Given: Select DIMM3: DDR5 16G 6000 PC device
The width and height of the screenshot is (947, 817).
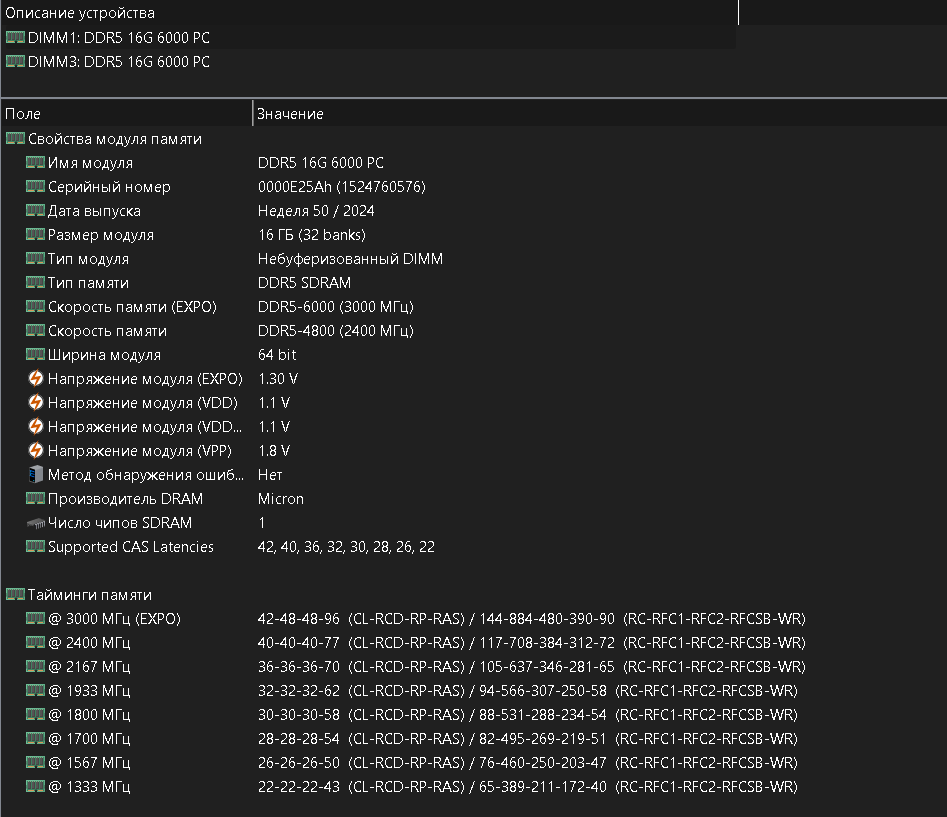Looking at the screenshot, I should [118, 62].
